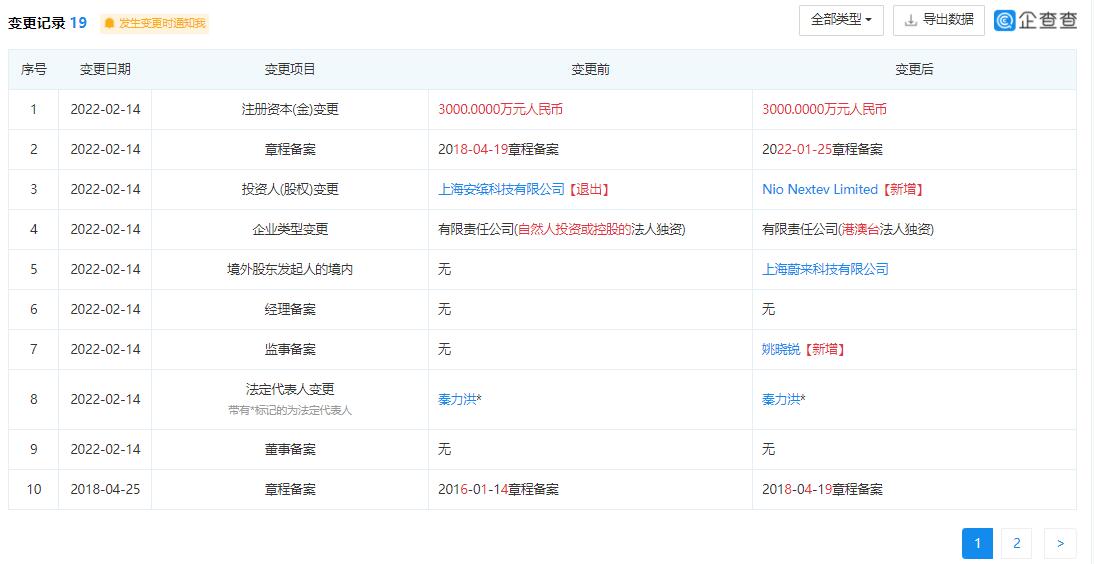This screenshot has height=564, width=1094.
Task: Click 秦力洪 in the 变更后 column
Action: [x=781, y=399]
